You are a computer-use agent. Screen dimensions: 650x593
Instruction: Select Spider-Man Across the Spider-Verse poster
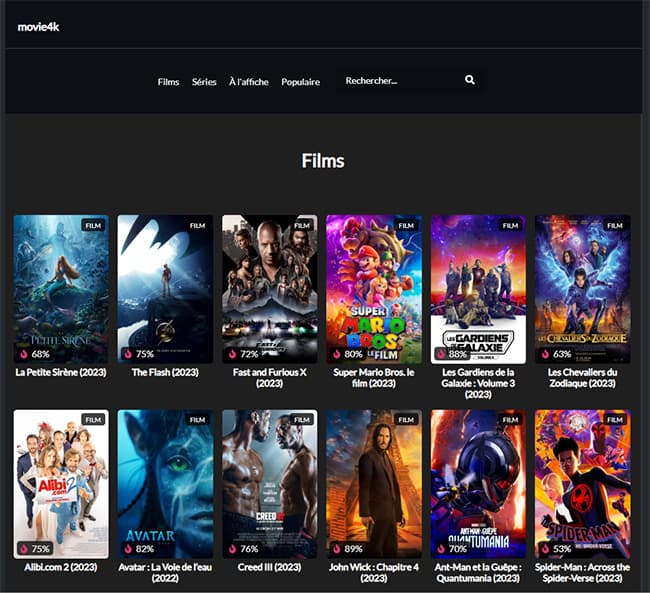point(582,484)
